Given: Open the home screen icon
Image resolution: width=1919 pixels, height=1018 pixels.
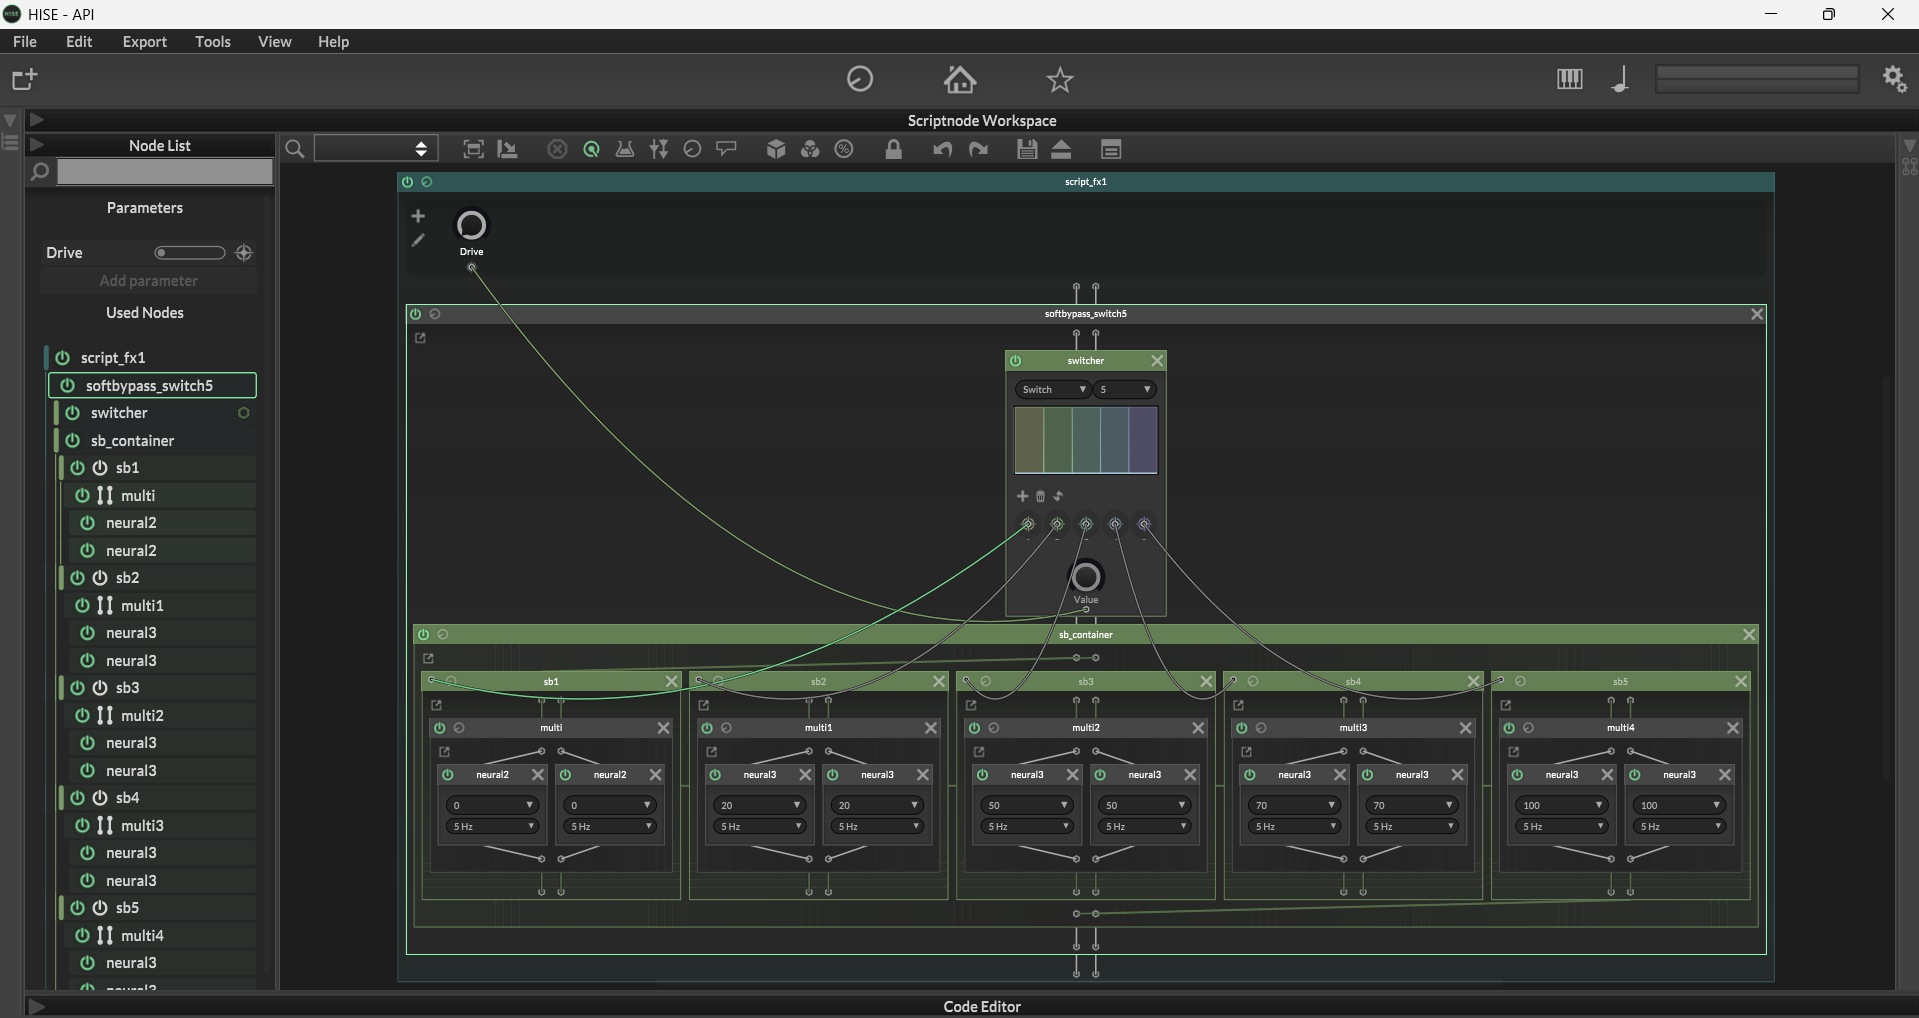Looking at the screenshot, I should click(960, 79).
